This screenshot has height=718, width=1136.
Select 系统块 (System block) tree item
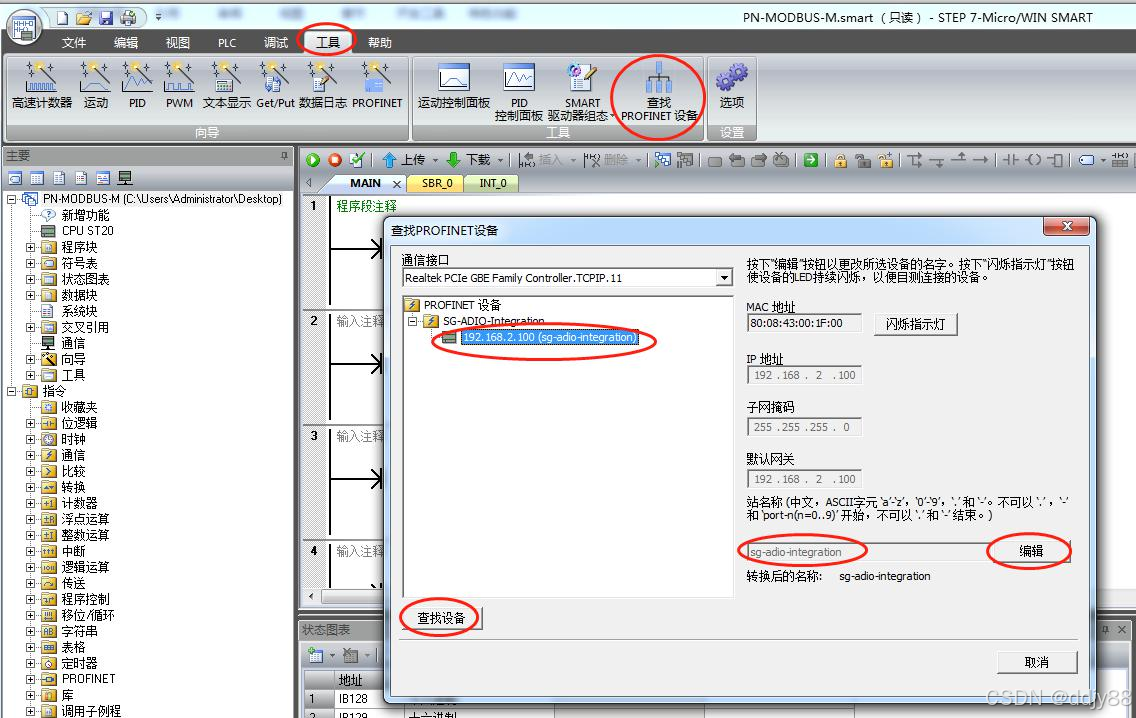pos(79,311)
